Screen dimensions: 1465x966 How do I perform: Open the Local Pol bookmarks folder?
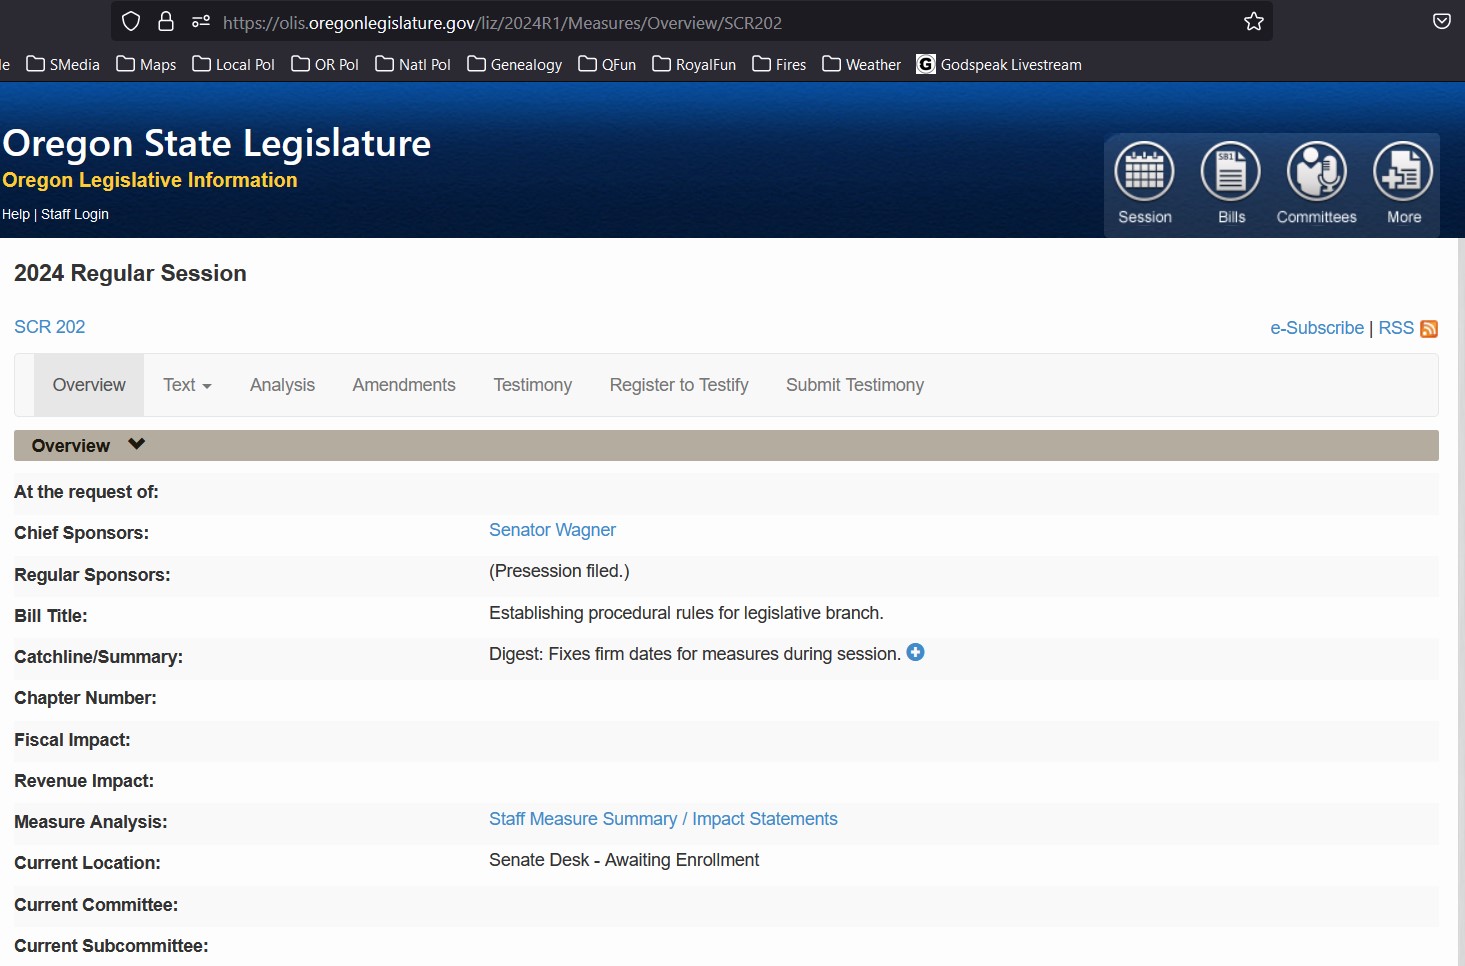click(233, 64)
